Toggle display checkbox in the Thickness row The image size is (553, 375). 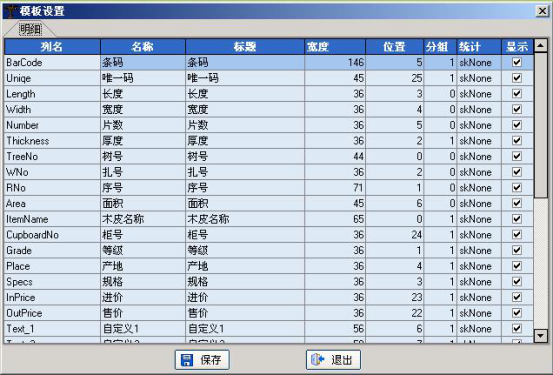517,141
